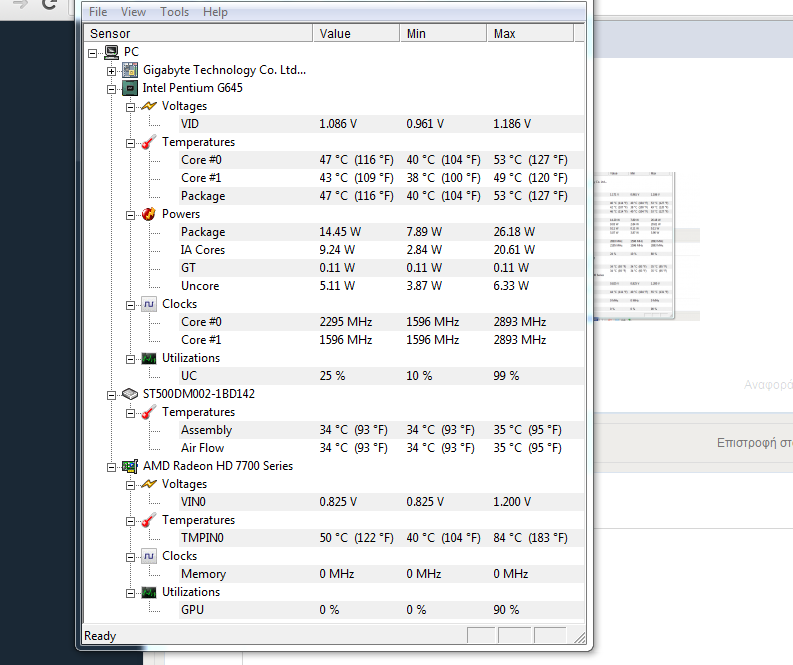This screenshot has height=665, width=793.
Task: Select the Package temperature row
Action: click(x=381, y=196)
